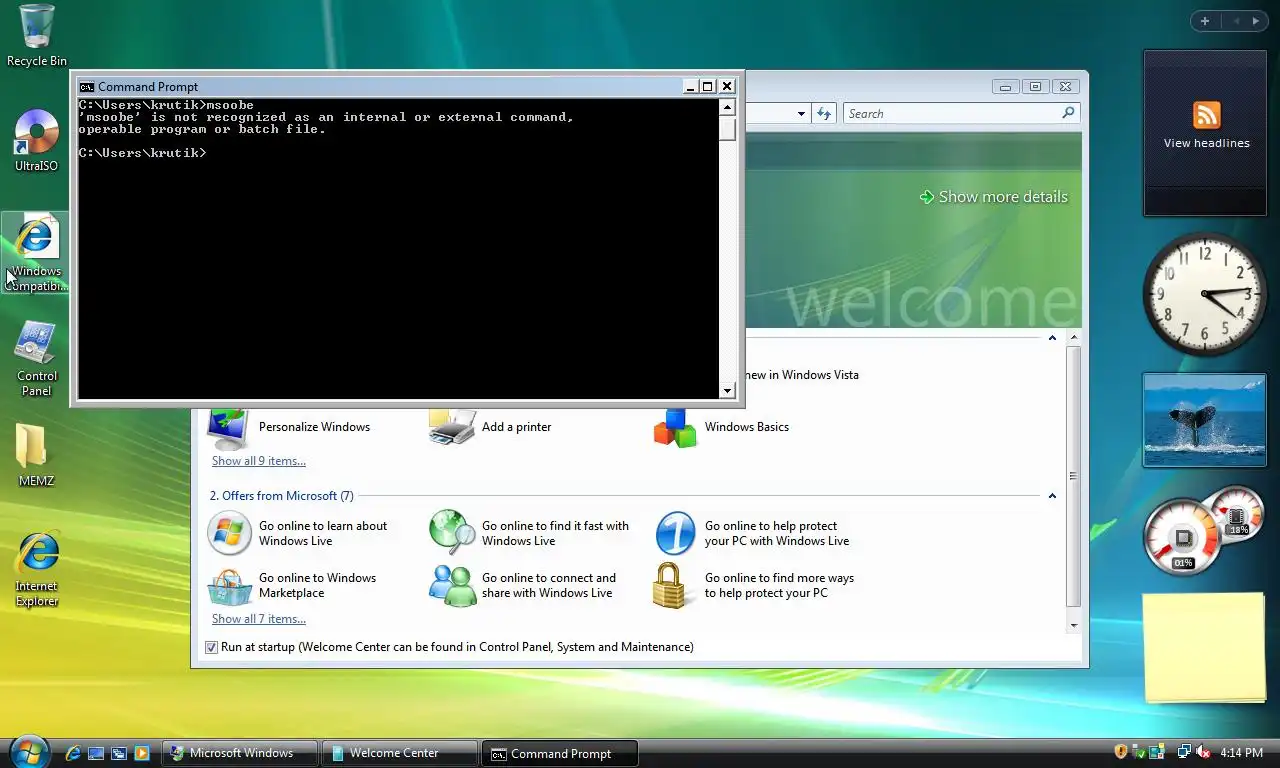This screenshot has height=768, width=1280.
Task: Open the Start menu orb
Action: (x=28, y=752)
